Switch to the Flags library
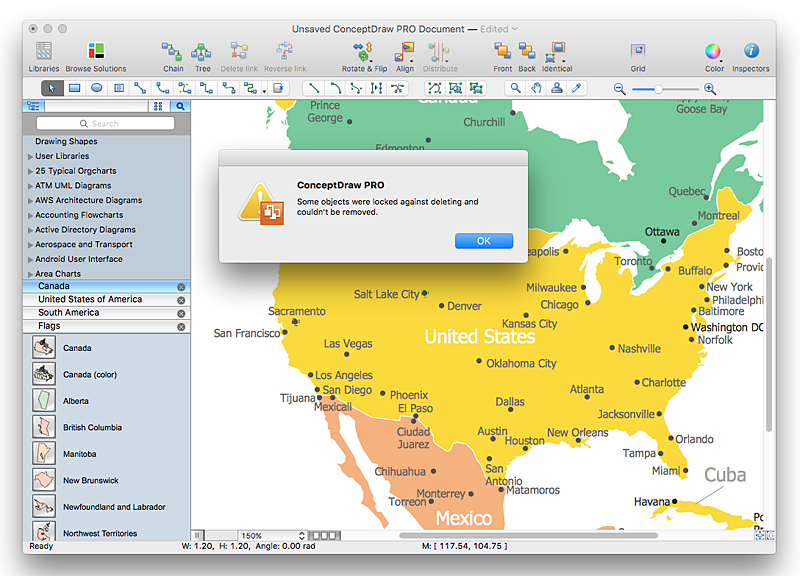This screenshot has height=576, width=800. (106, 326)
